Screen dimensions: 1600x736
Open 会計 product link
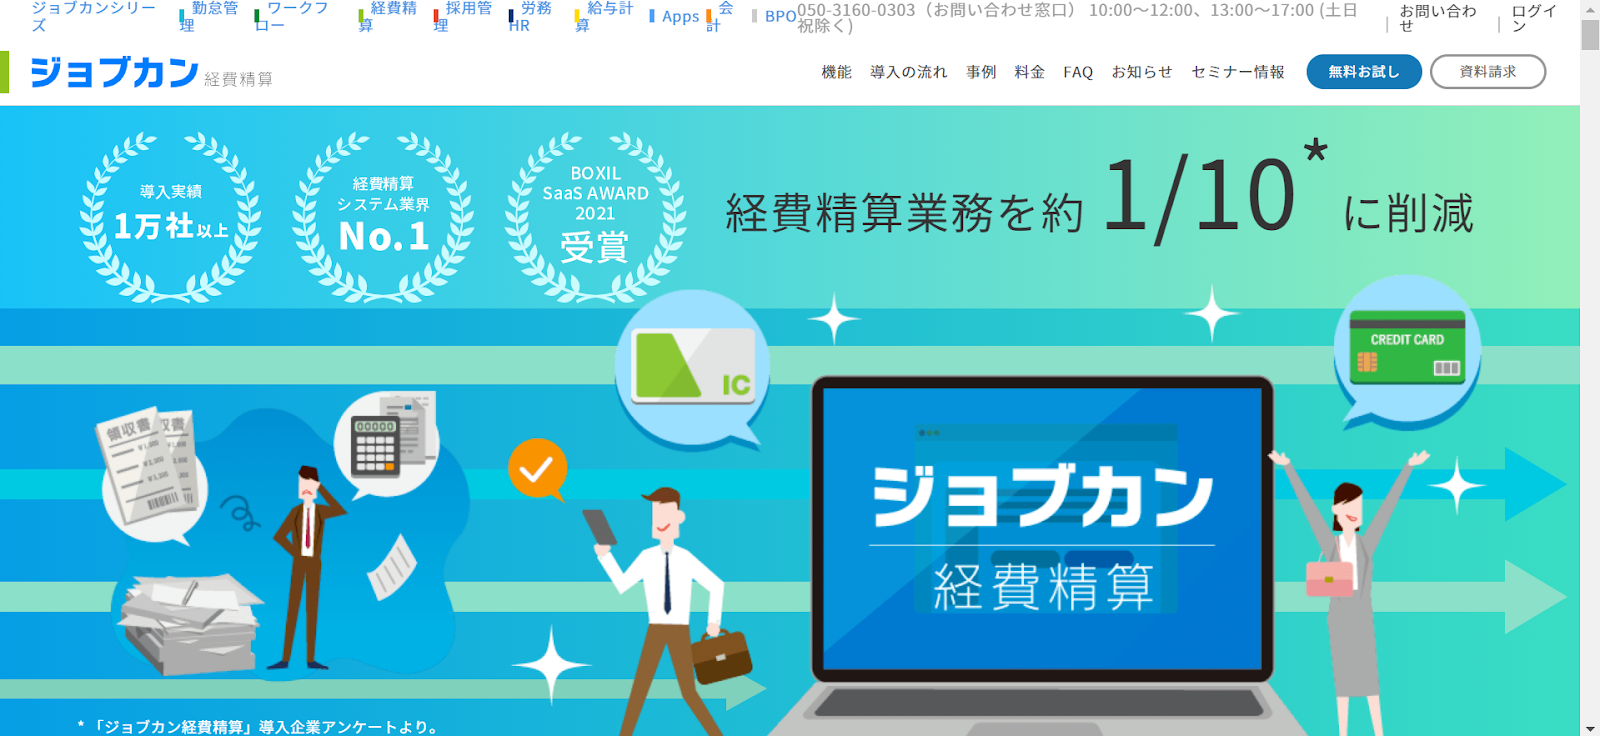pos(720,16)
